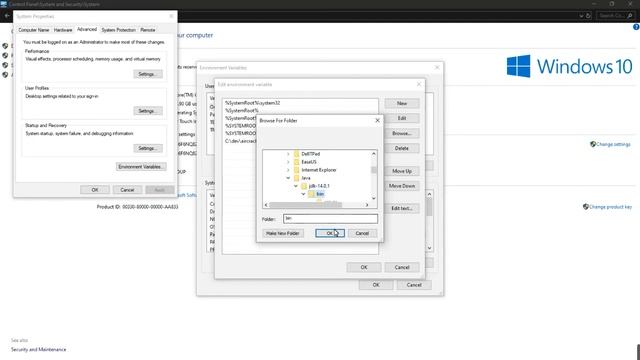Click the folder tree vertical scrollbar thumb
This screenshot has width=640, height=360.
click(373, 170)
